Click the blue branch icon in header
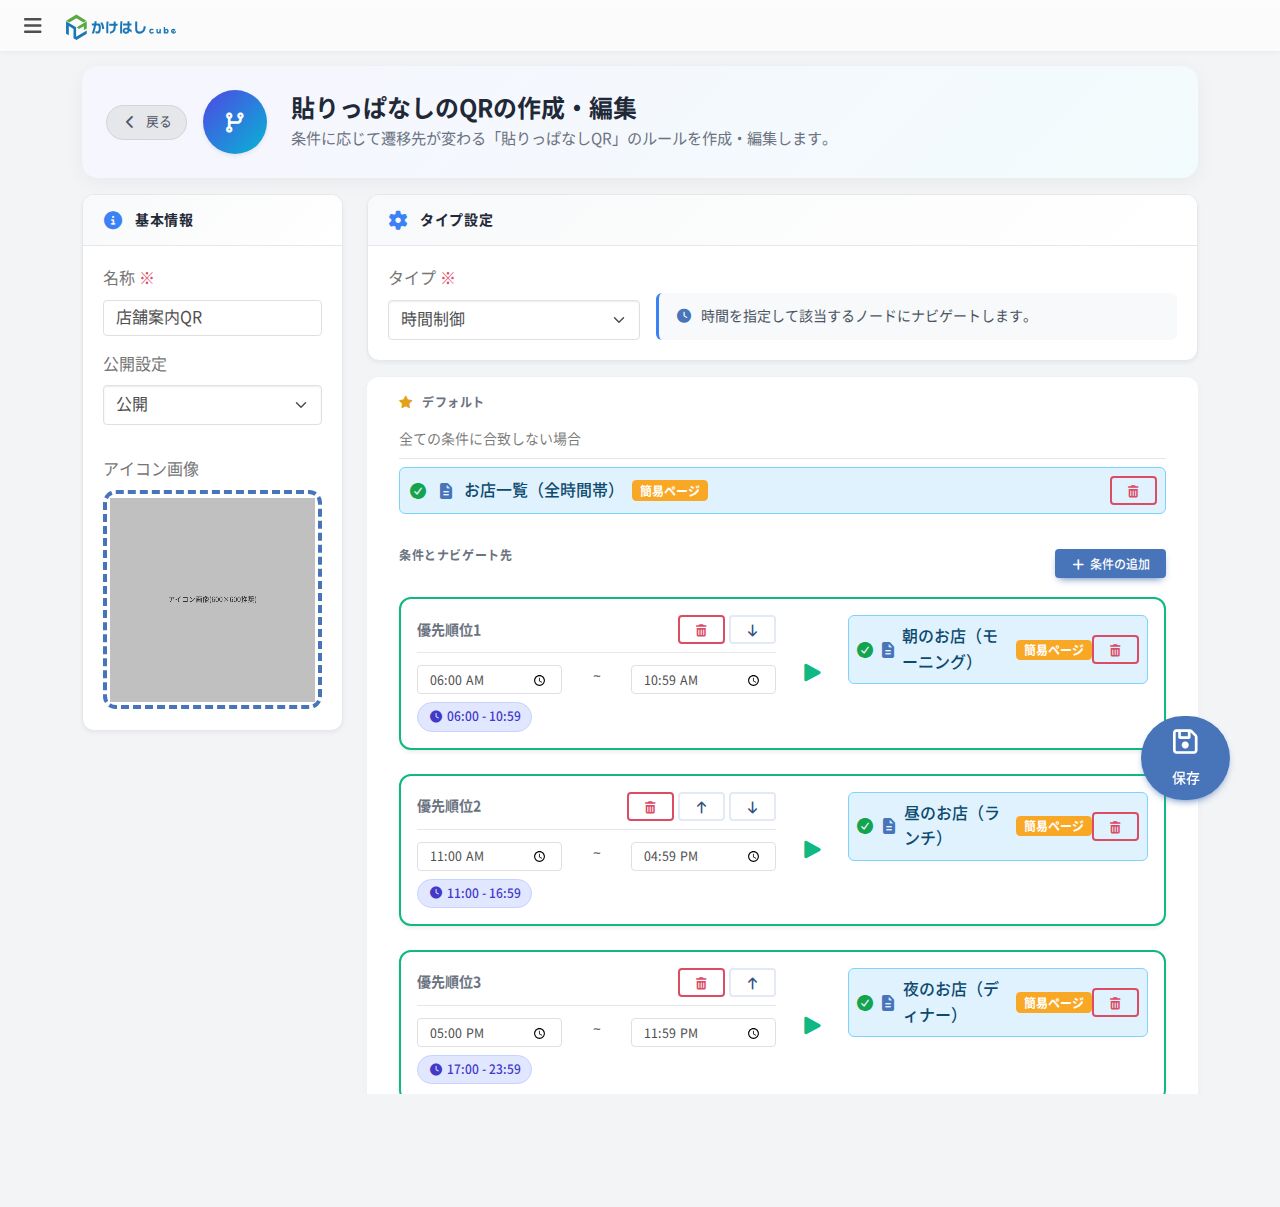Screen dimensions: 1280x1207 click(235, 122)
